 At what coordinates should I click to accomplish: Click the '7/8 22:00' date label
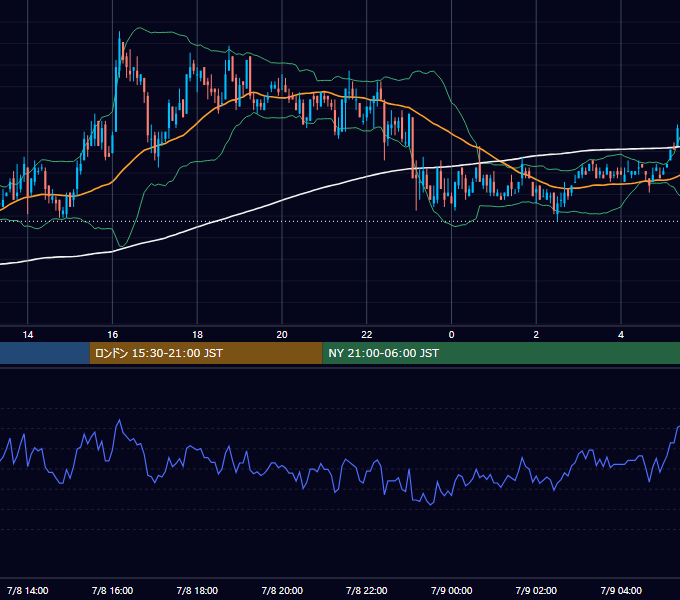pos(367,590)
